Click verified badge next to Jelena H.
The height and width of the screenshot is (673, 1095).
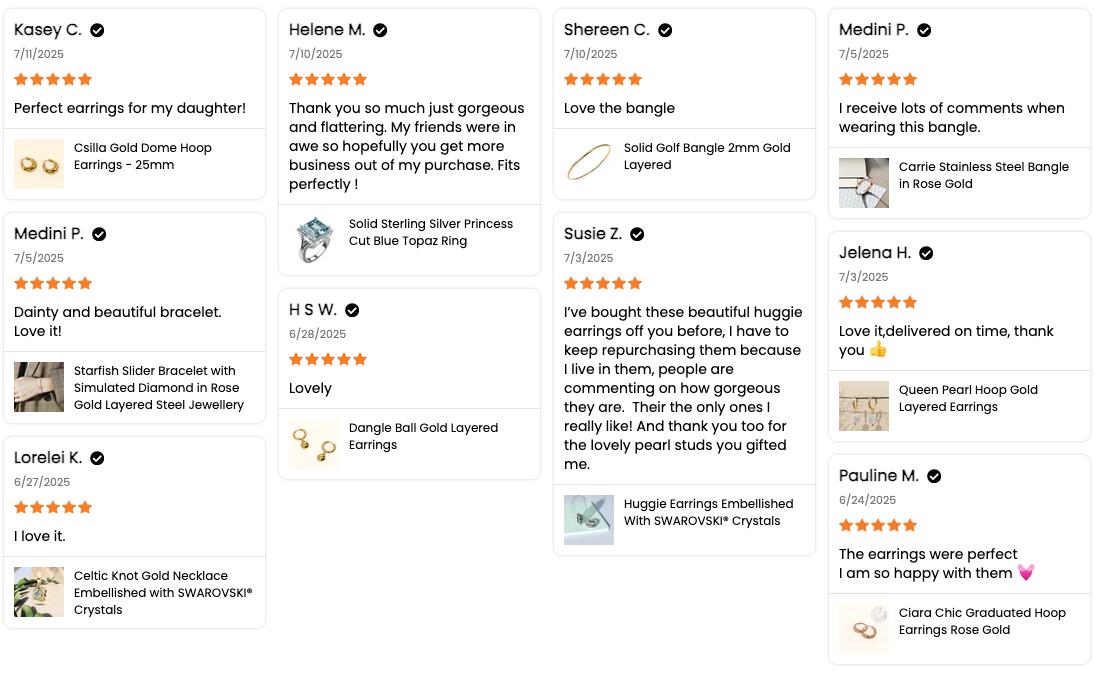[x=926, y=253]
